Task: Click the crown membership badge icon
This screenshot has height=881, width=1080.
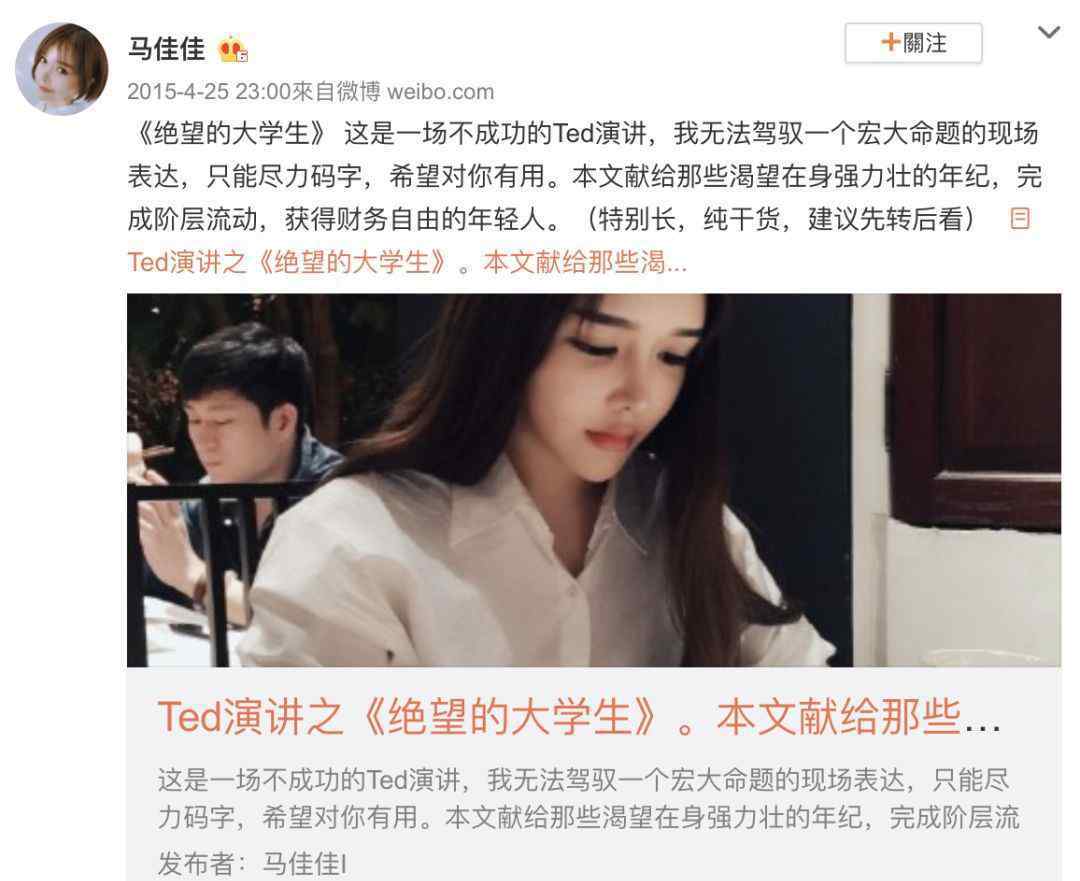Action: (x=233, y=50)
